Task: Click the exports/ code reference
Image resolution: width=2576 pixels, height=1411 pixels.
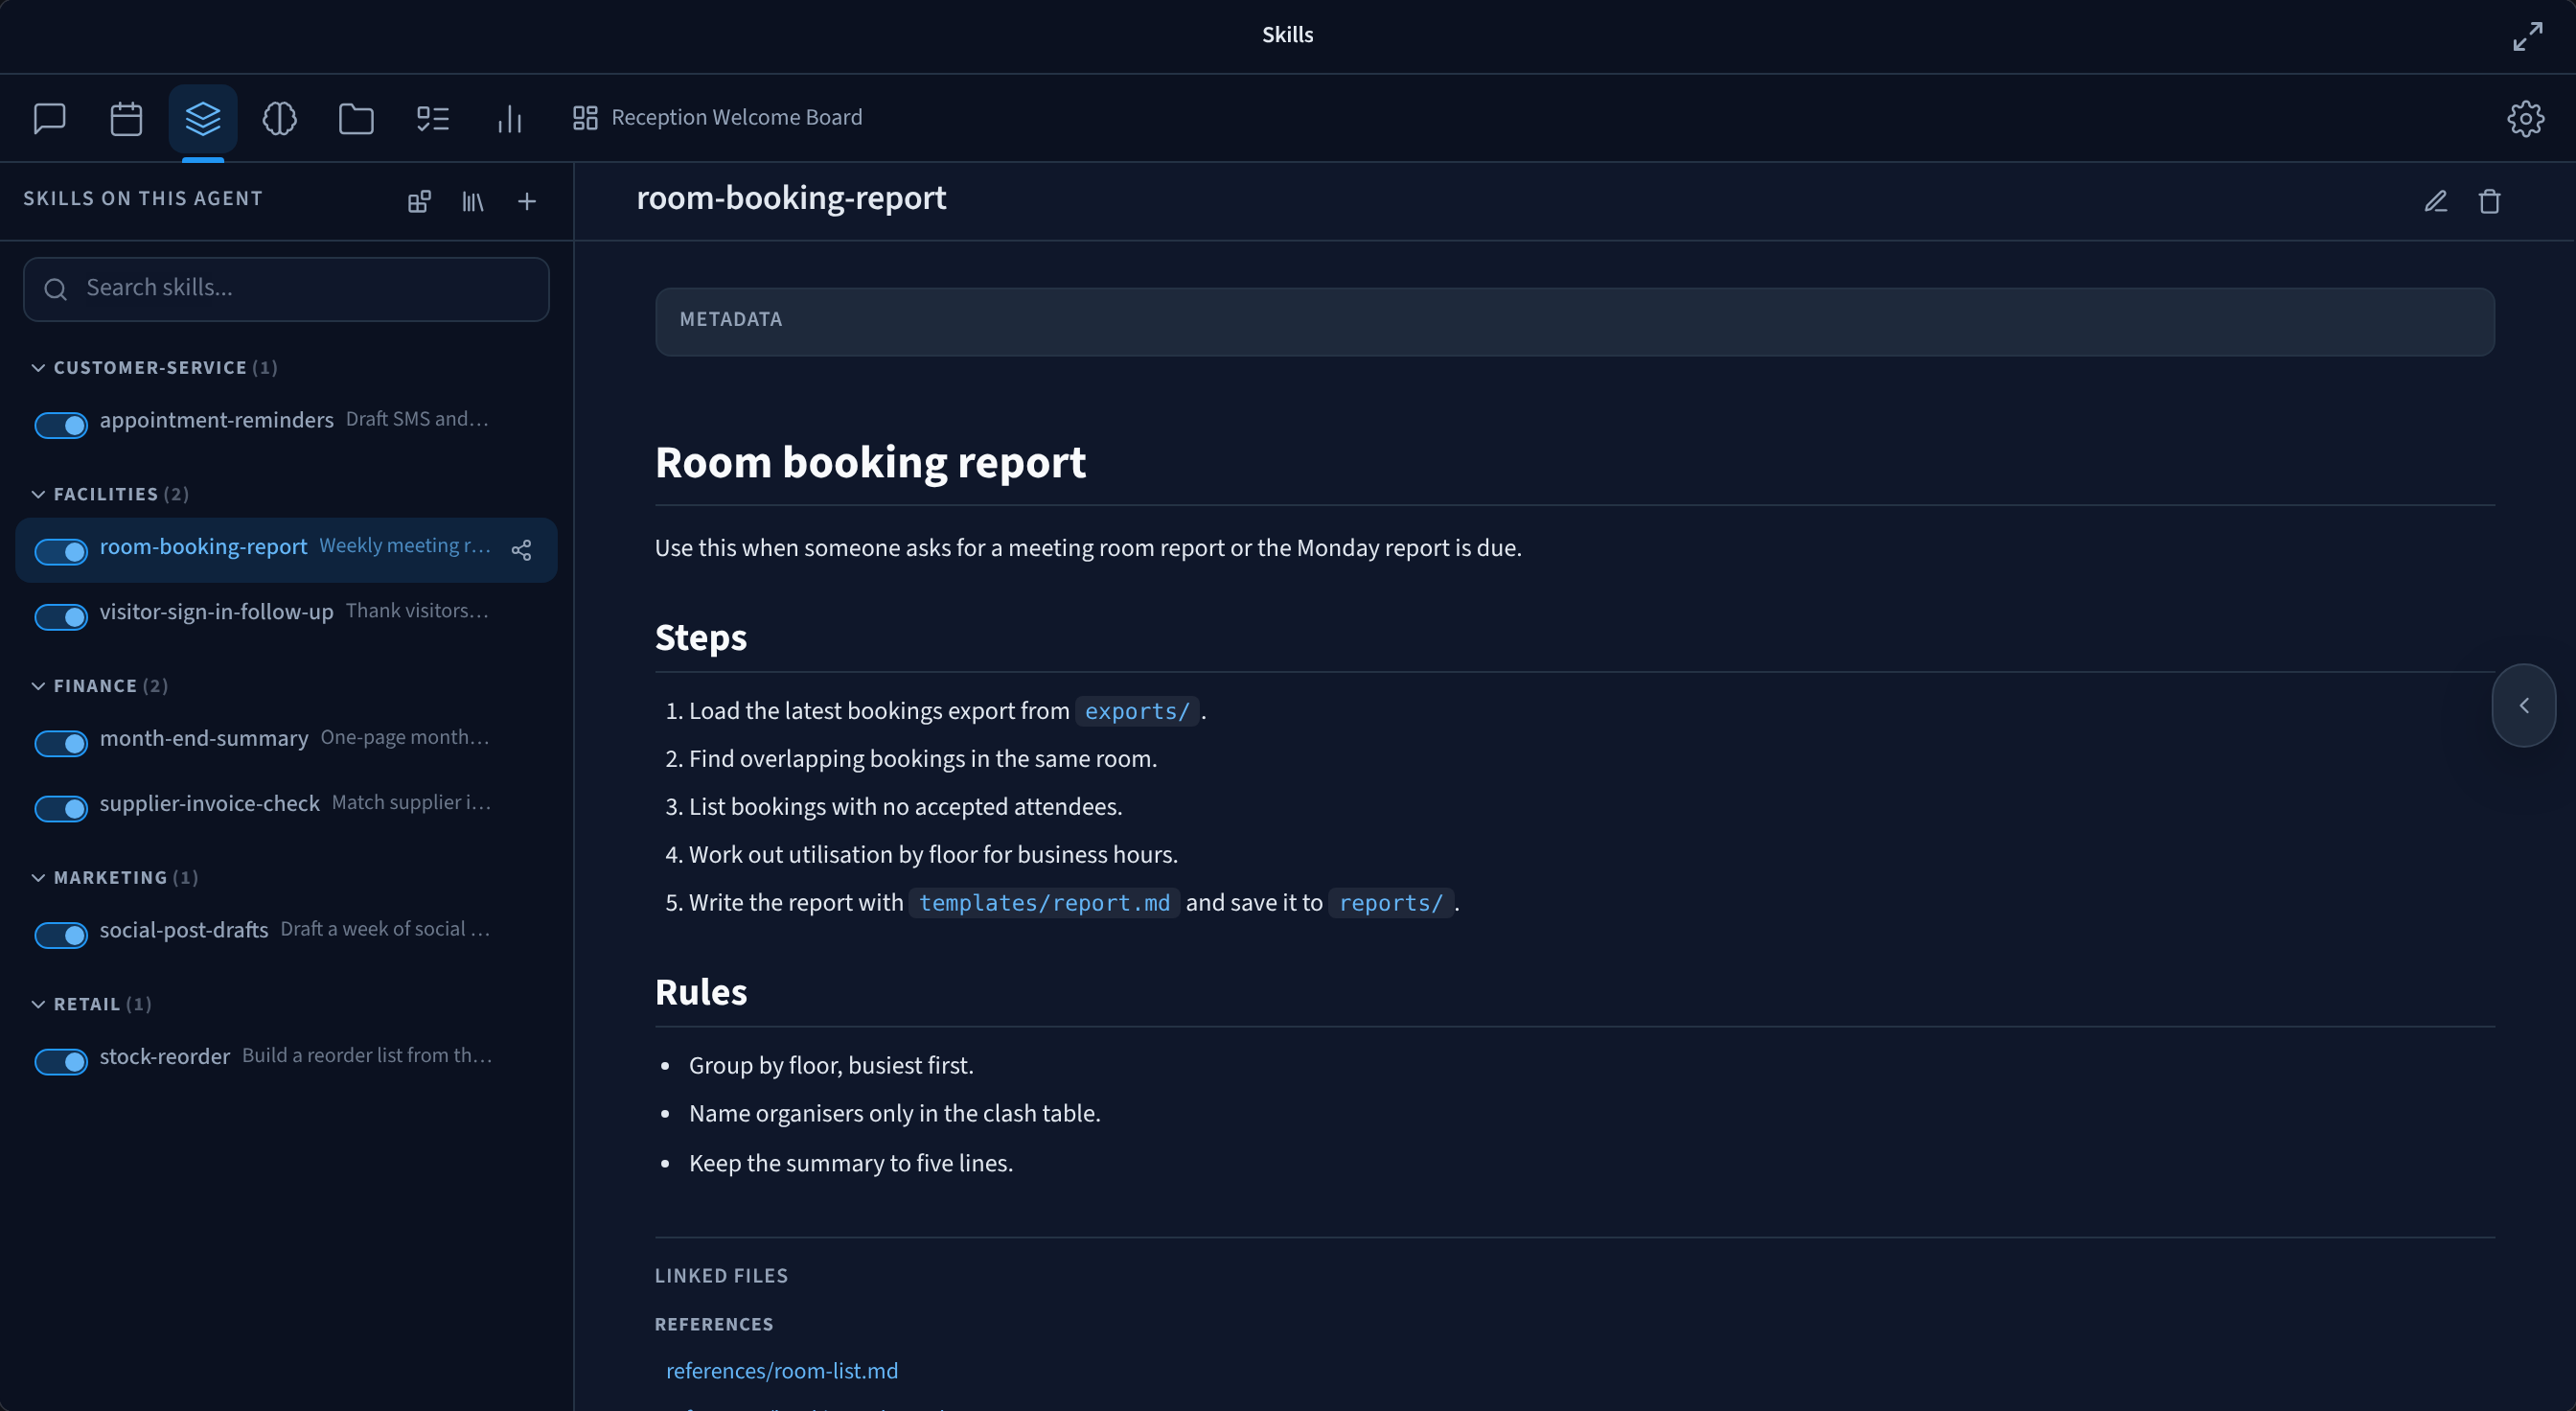Action: coord(1136,711)
